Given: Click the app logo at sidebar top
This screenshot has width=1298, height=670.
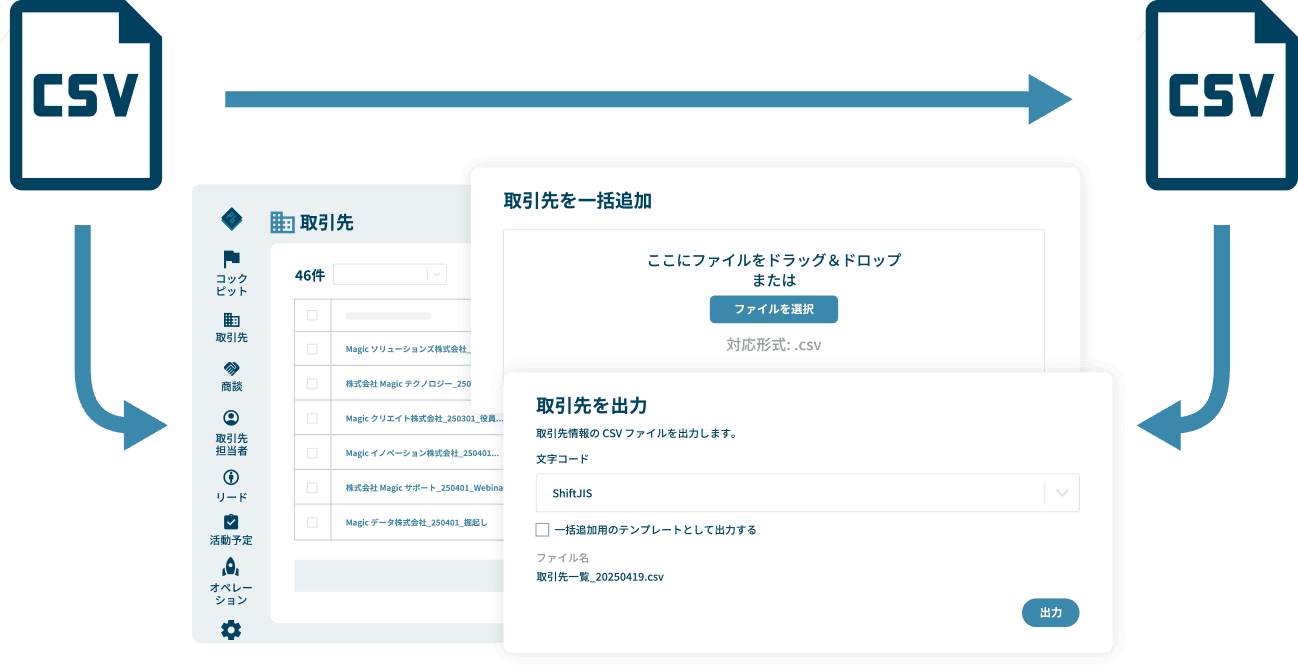Looking at the screenshot, I should (231, 219).
